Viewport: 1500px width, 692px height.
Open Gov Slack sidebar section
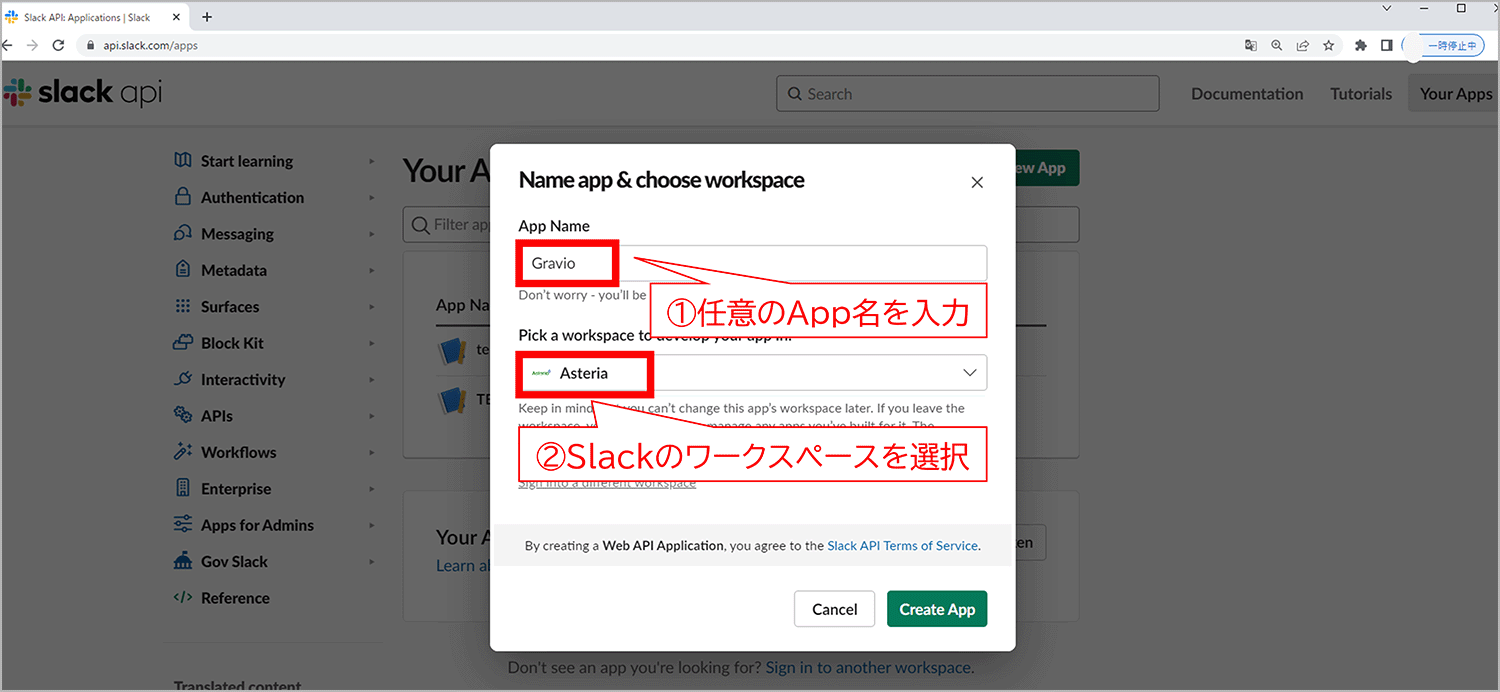234,562
